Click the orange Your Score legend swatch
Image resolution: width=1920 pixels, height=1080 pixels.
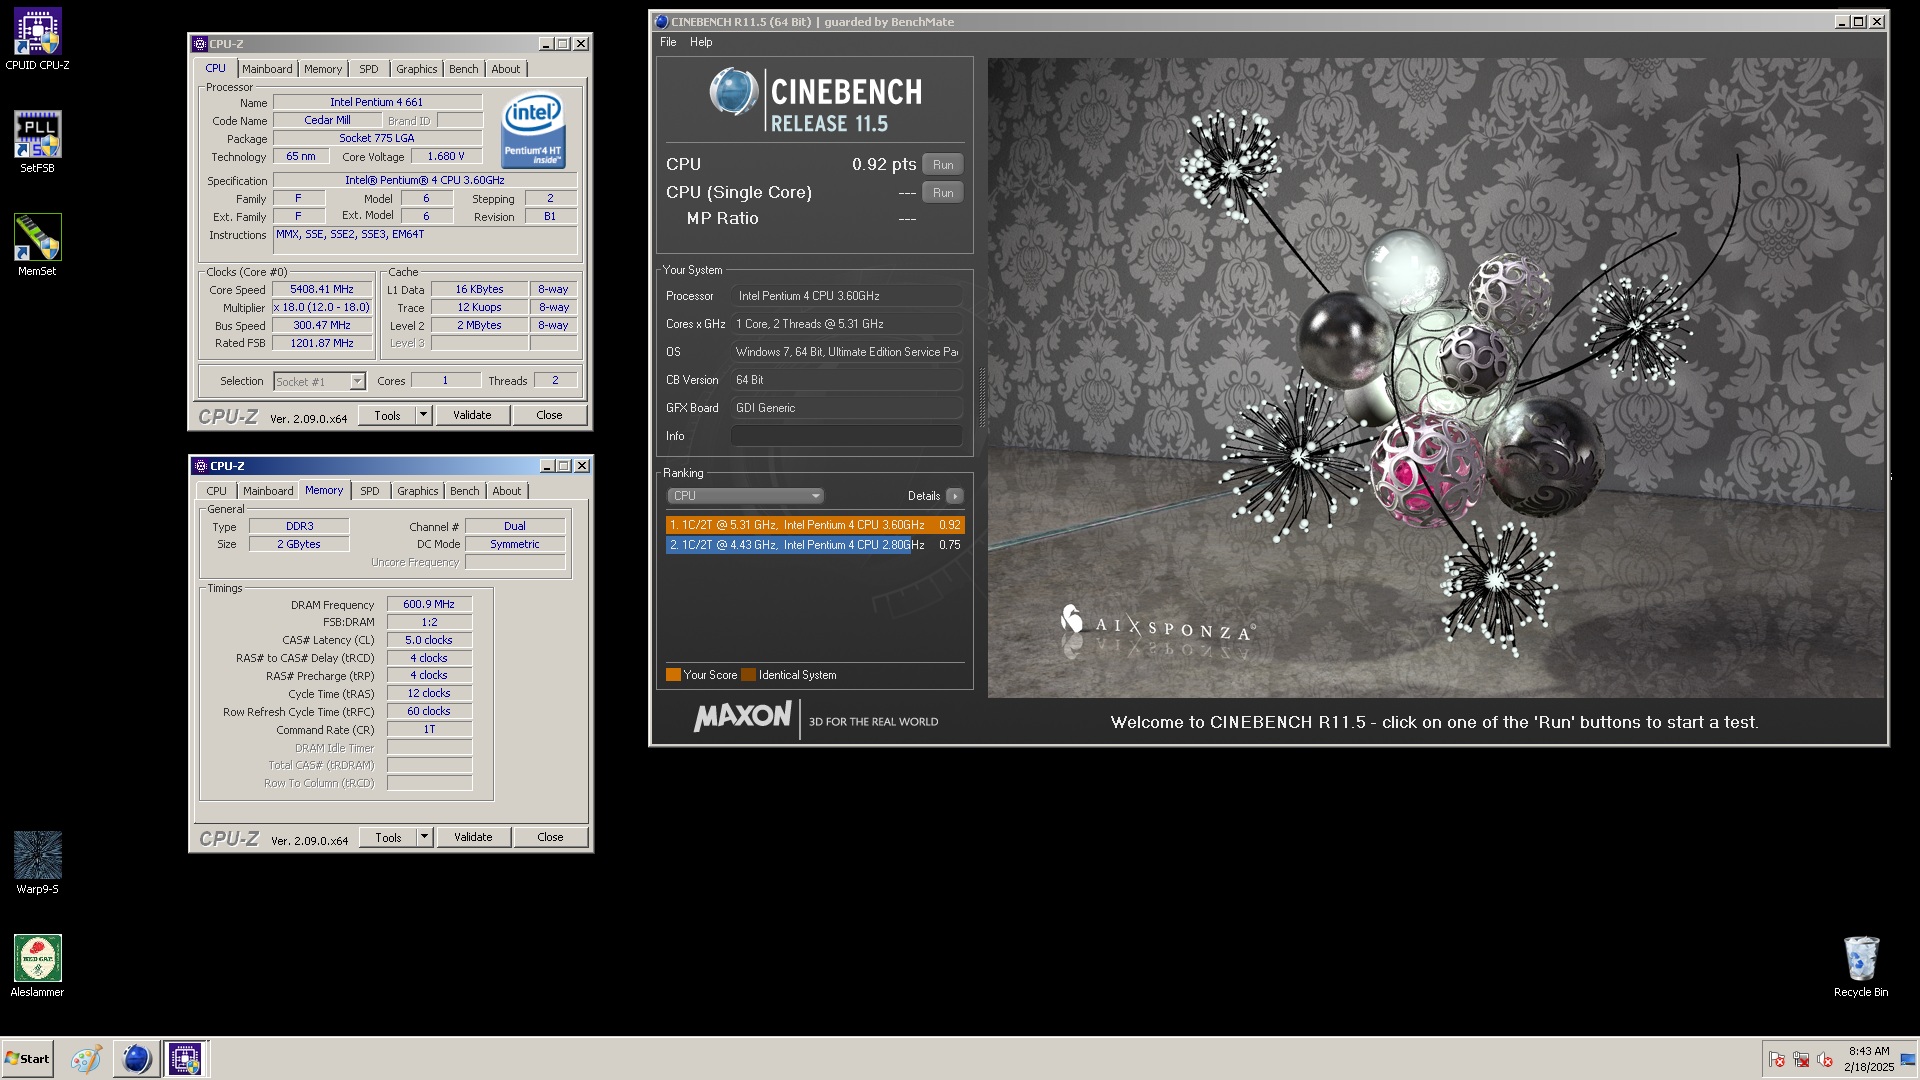[673, 675]
